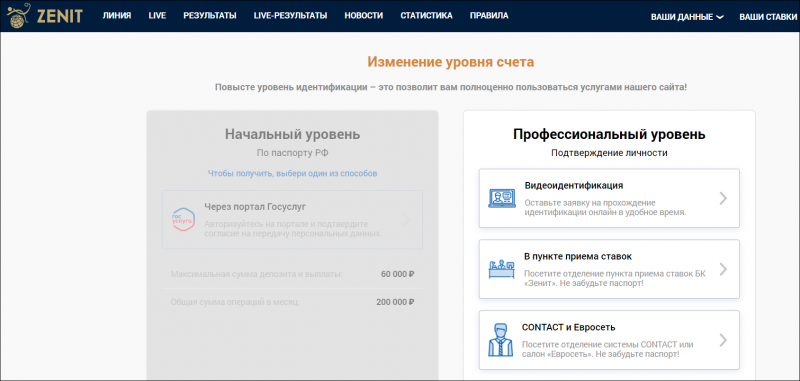
Task: Open ВАШИ СТАВКИ in the header
Action: click(x=768, y=17)
